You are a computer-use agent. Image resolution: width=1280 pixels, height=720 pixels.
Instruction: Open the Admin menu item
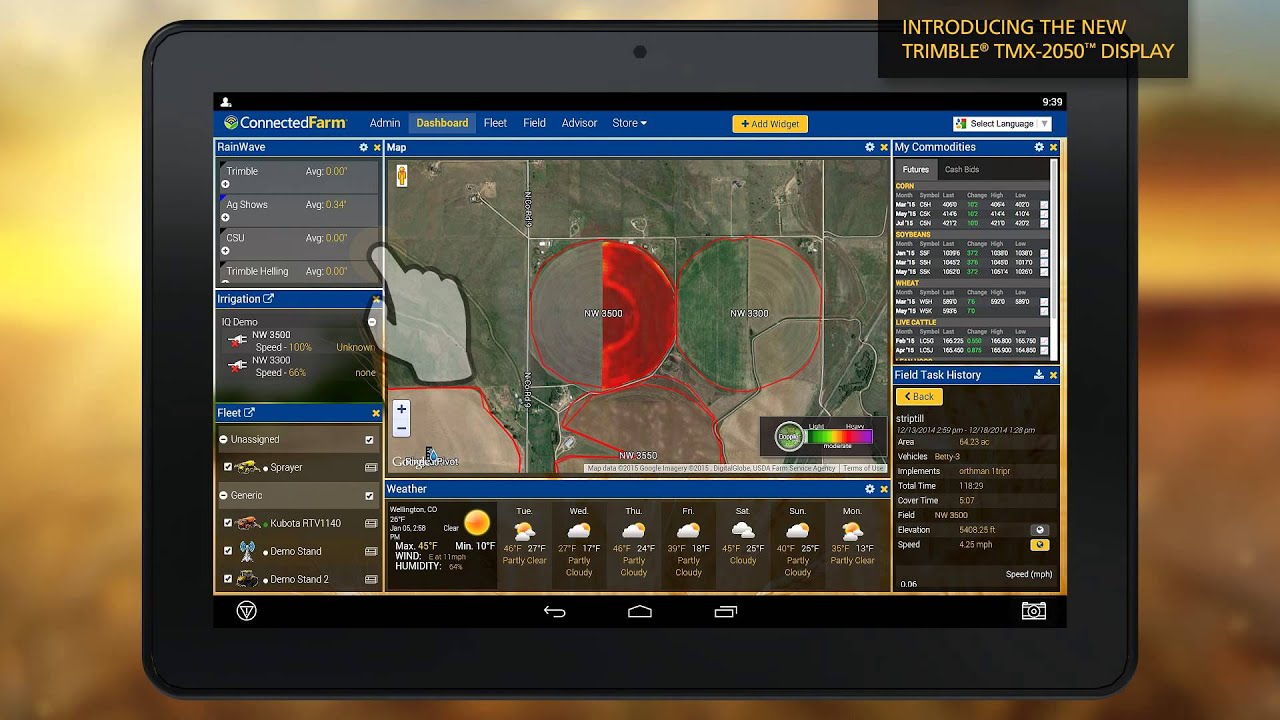click(385, 123)
